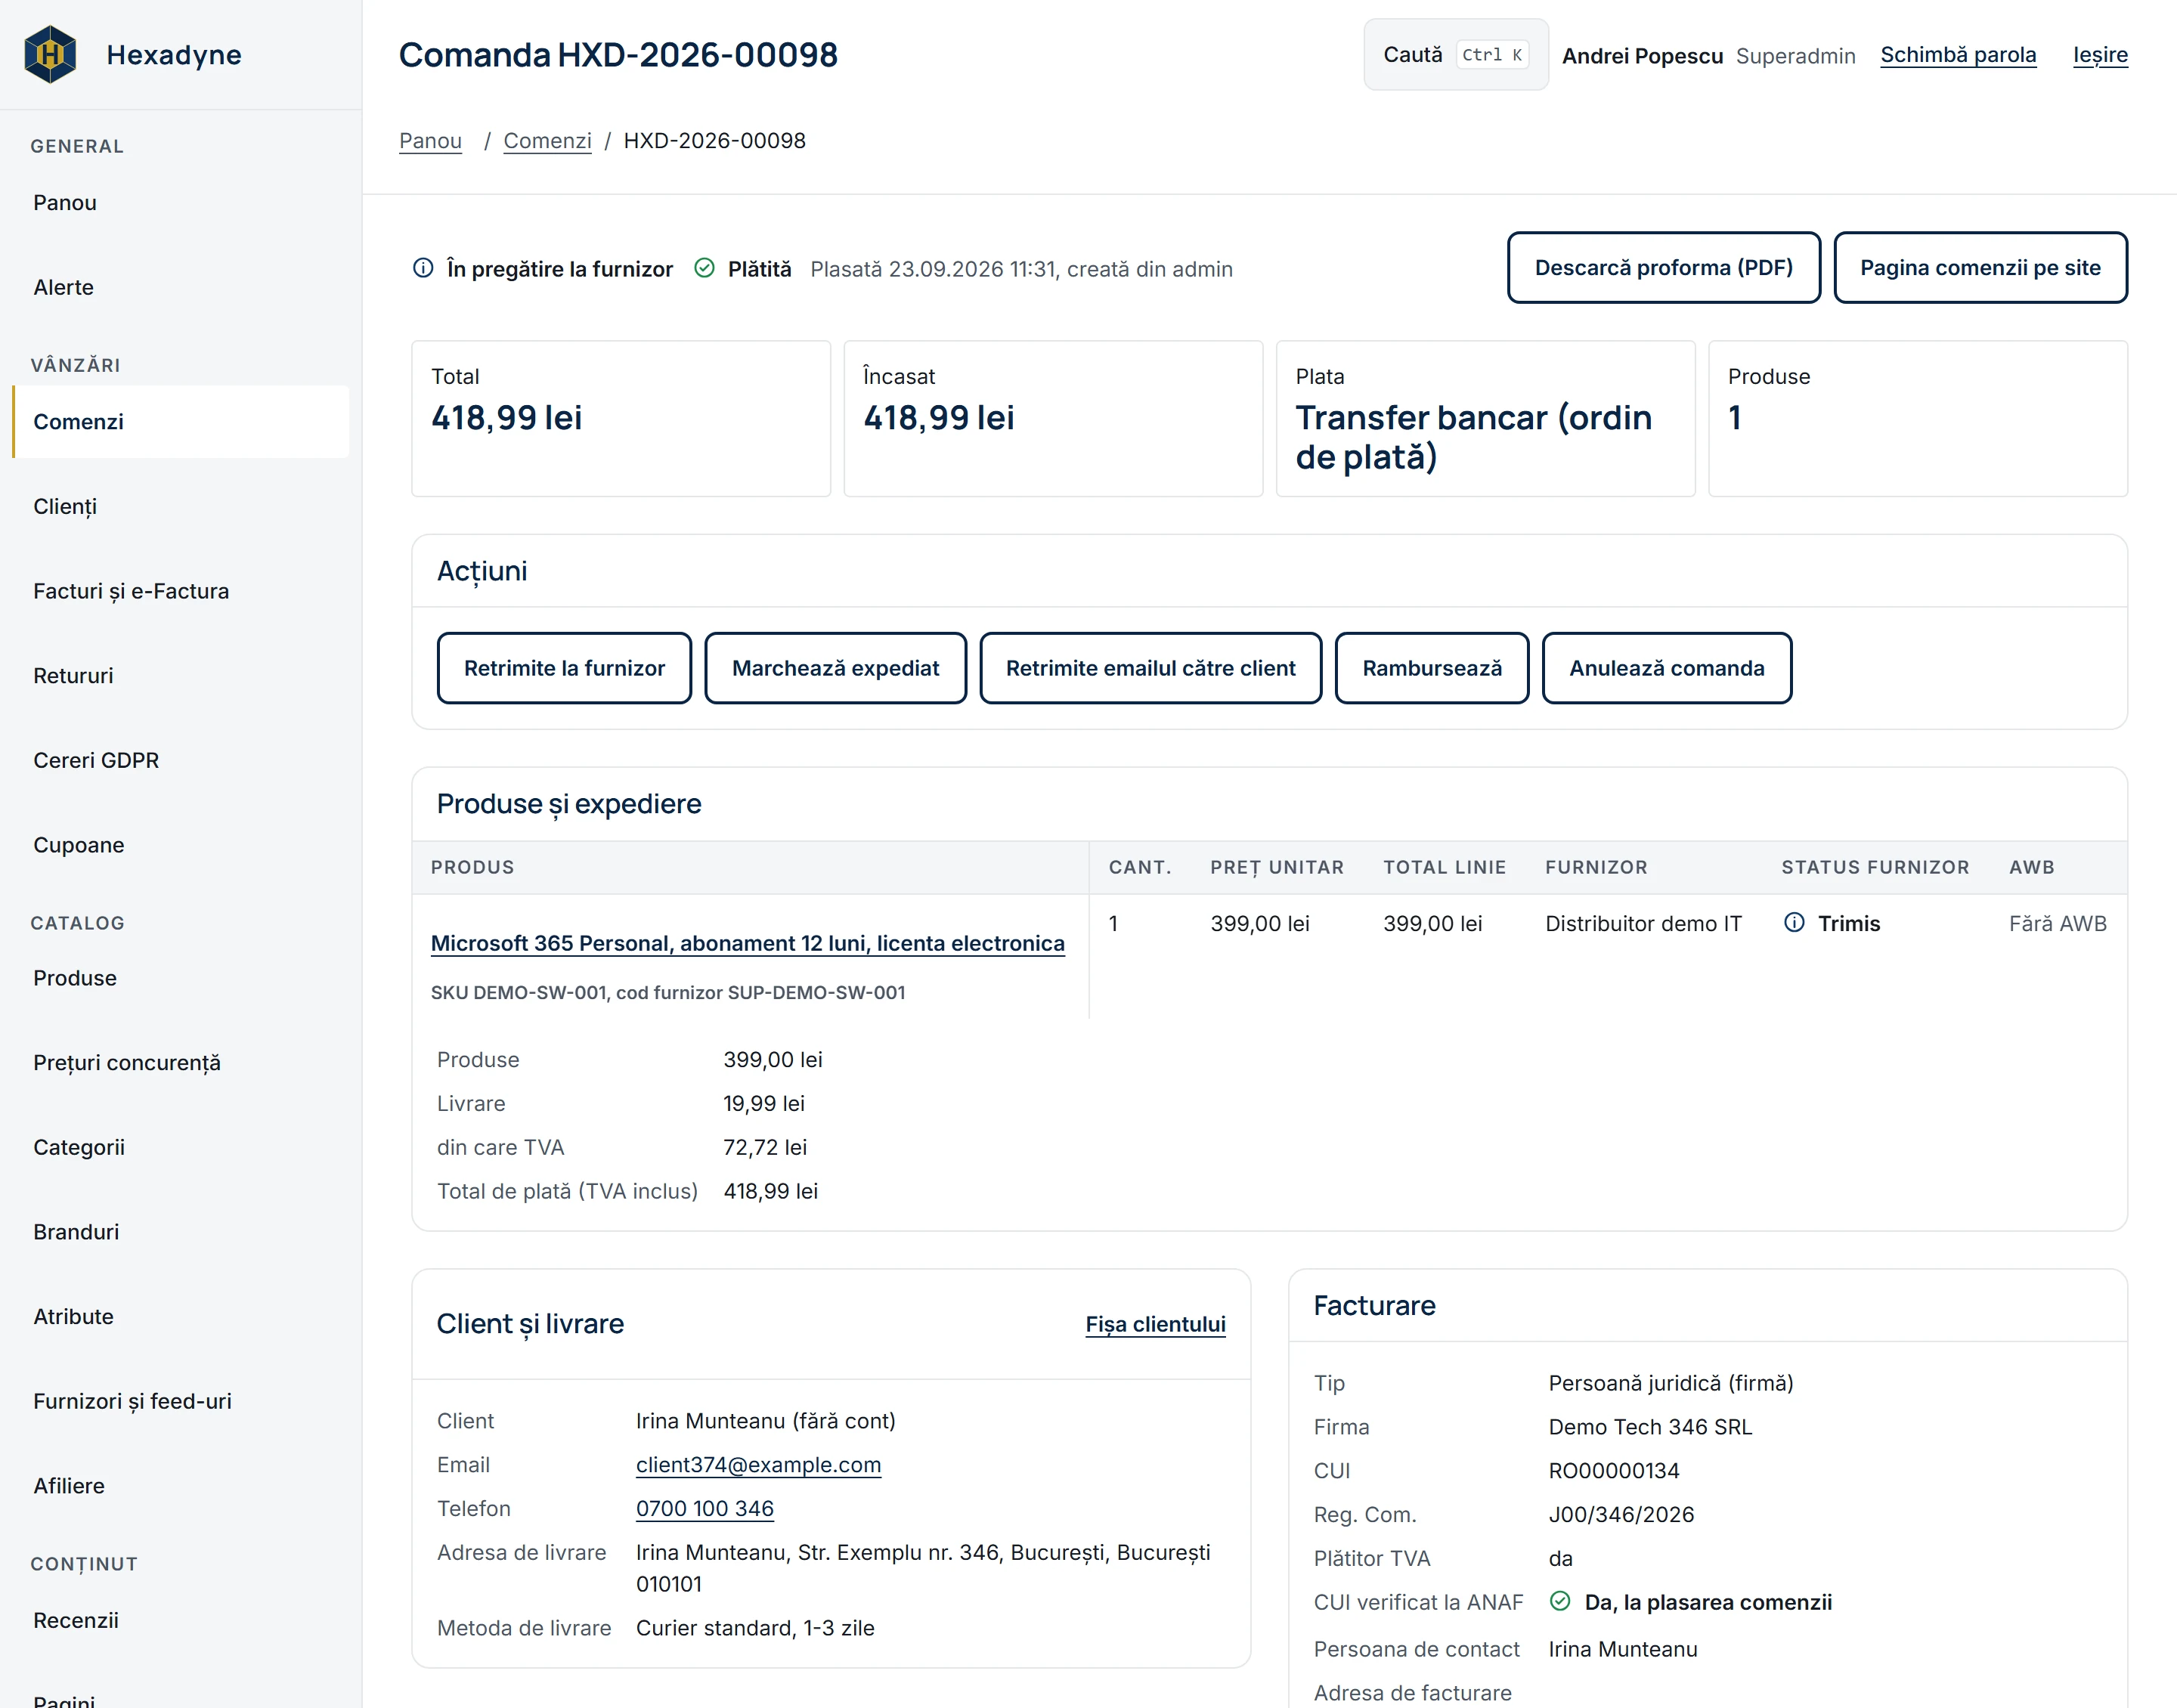Open Cupoane in the sidebar
This screenshot has width=2177, height=1708.
pyautogui.click(x=181, y=845)
